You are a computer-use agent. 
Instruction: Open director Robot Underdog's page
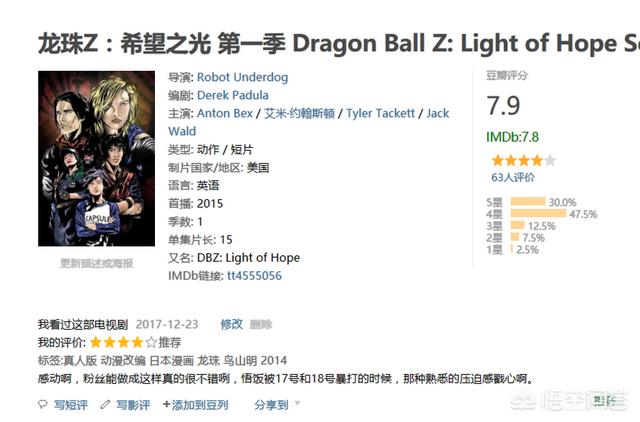[244, 77]
